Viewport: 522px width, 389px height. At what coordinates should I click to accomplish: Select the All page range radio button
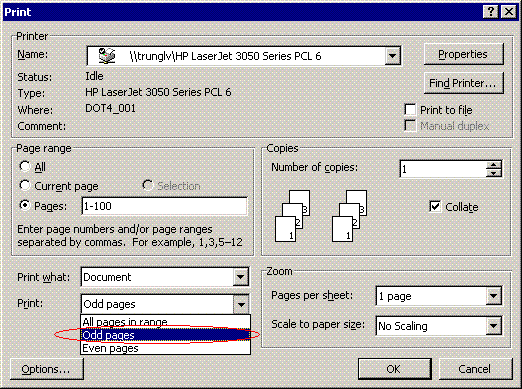point(25,166)
